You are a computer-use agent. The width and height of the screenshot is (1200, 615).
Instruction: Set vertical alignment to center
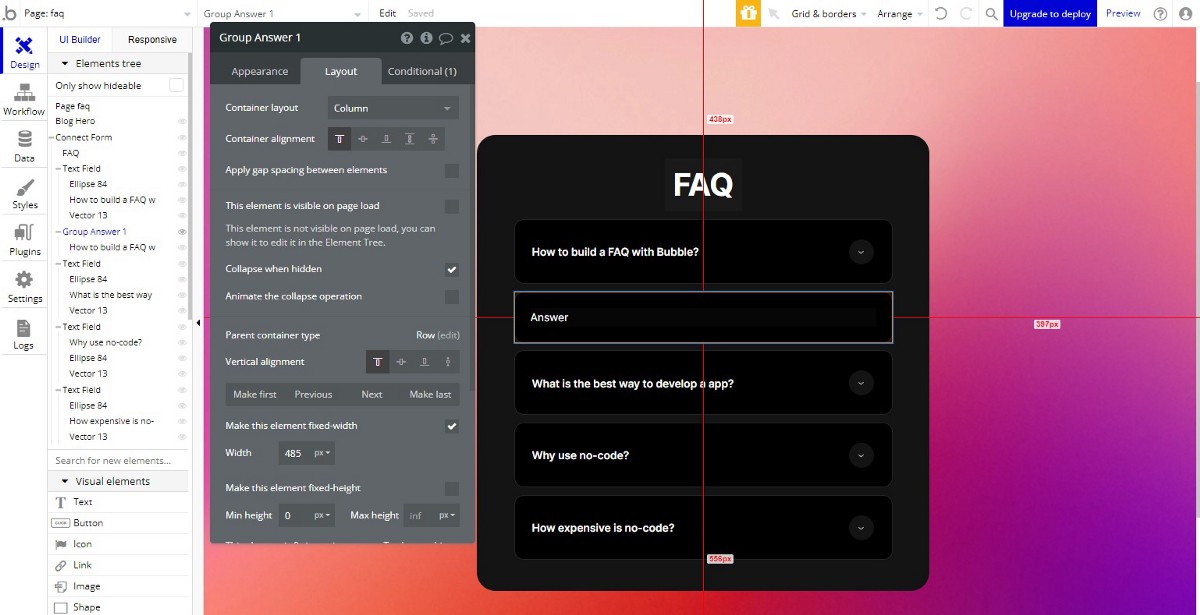pos(401,362)
